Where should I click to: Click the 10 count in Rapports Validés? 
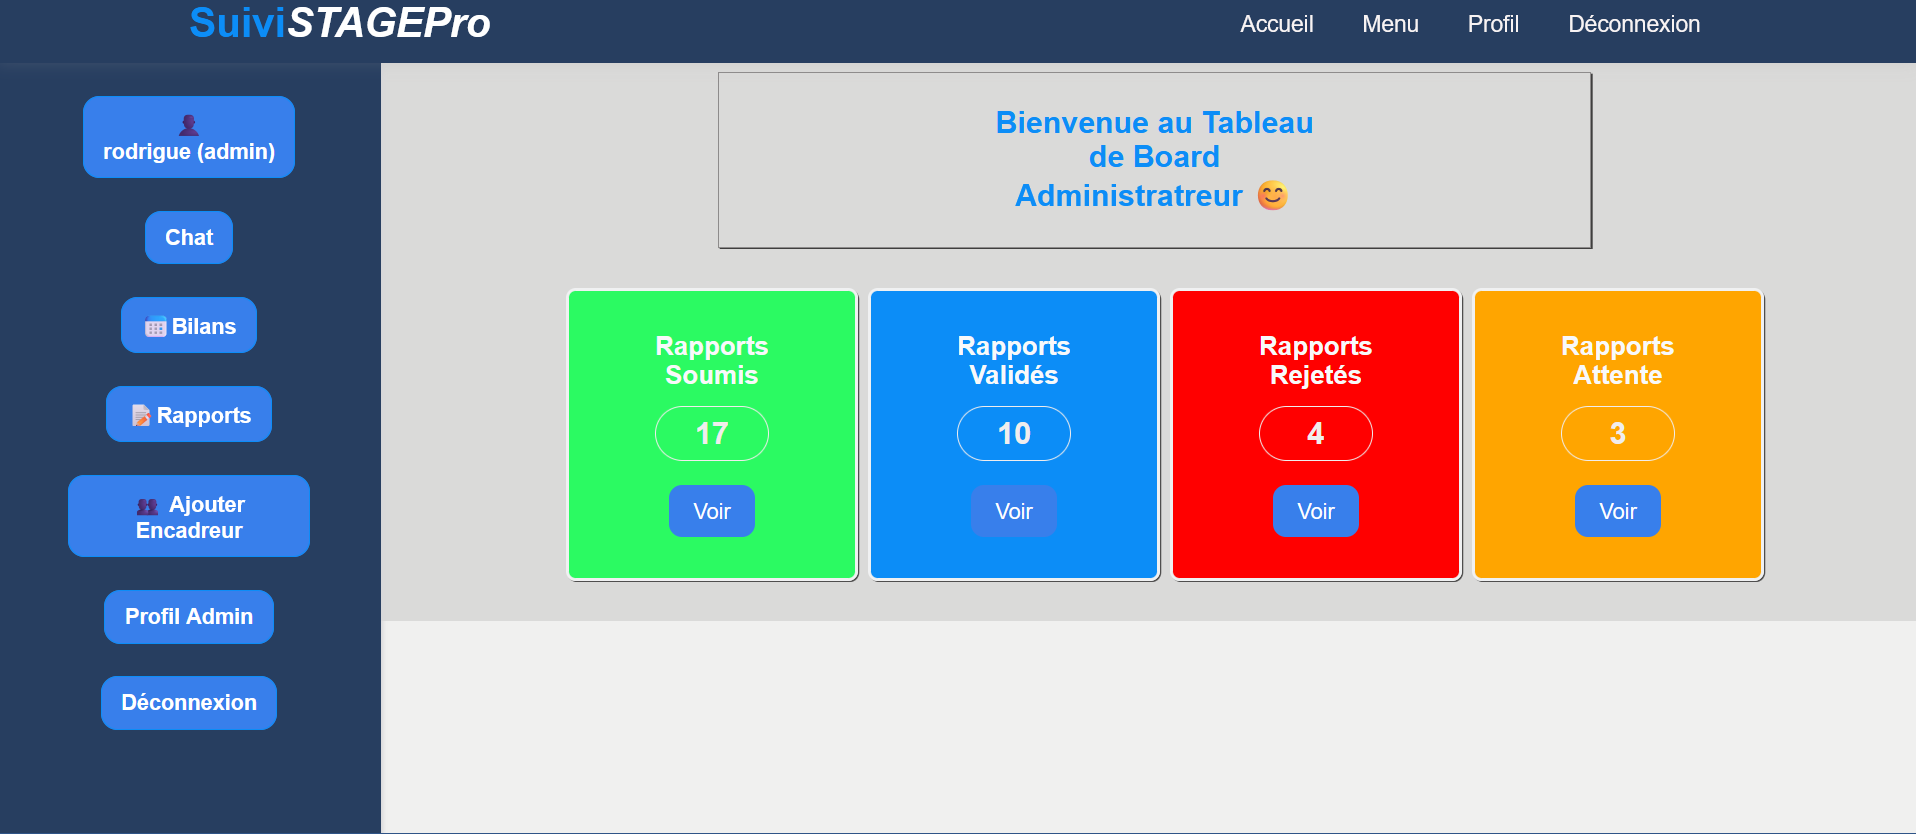pyautogui.click(x=1014, y=433)
